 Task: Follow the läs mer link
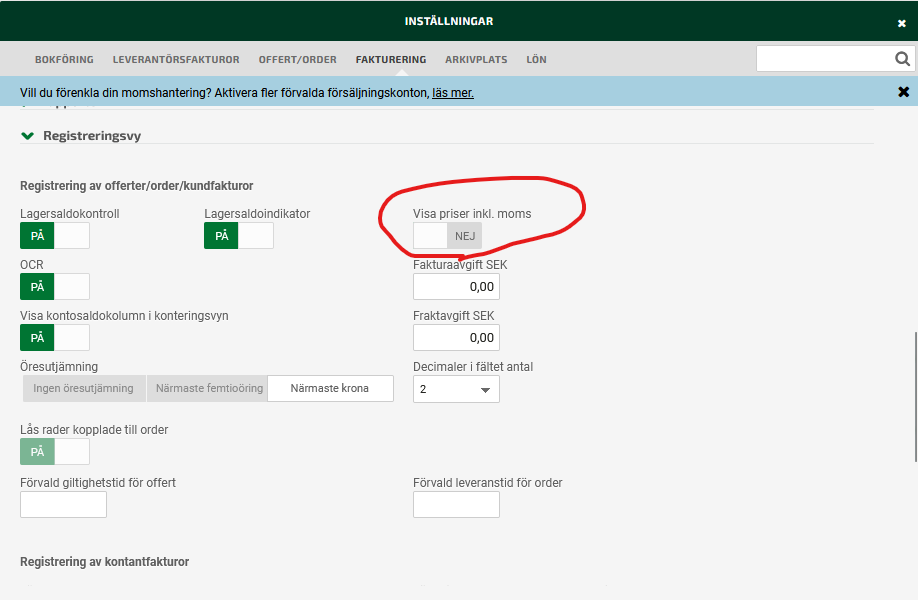[453, 93]
